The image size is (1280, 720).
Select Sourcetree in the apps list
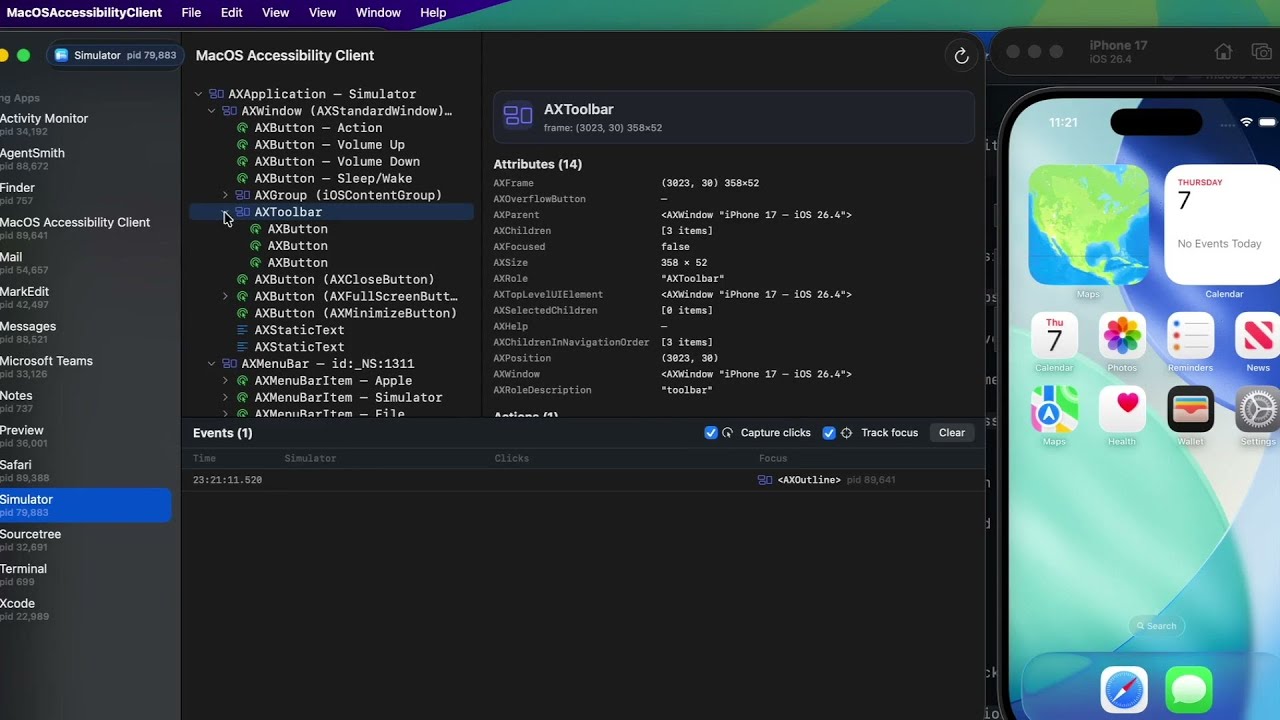[x=85, y=540]
